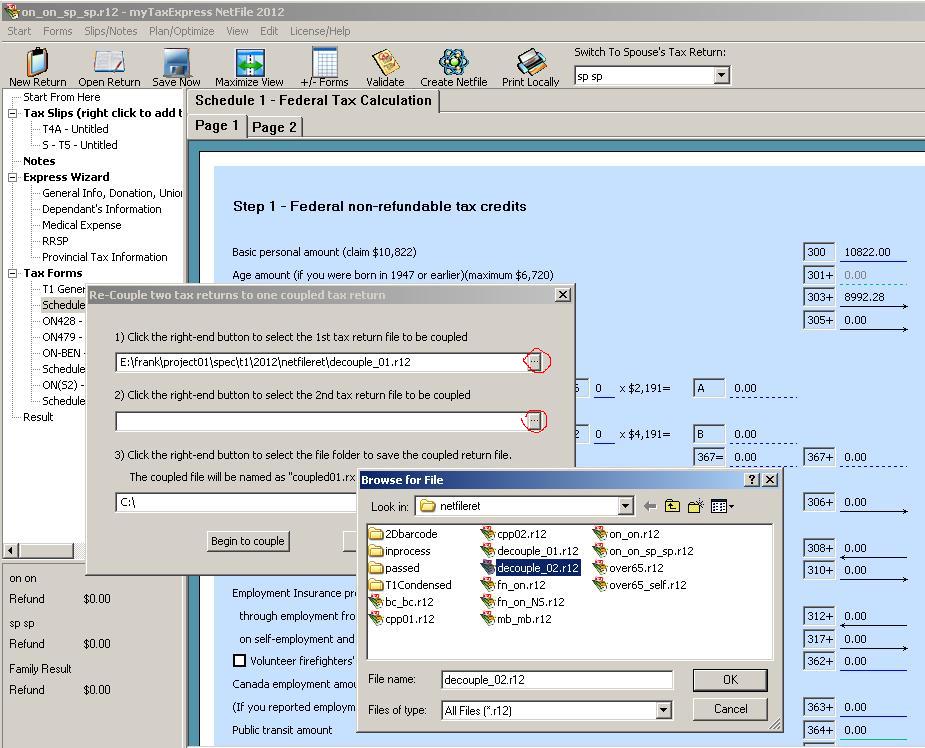Screen dimensions: 925x748
Task: Select file decouple_01.r12 in file list
Action: pos(530,551)
